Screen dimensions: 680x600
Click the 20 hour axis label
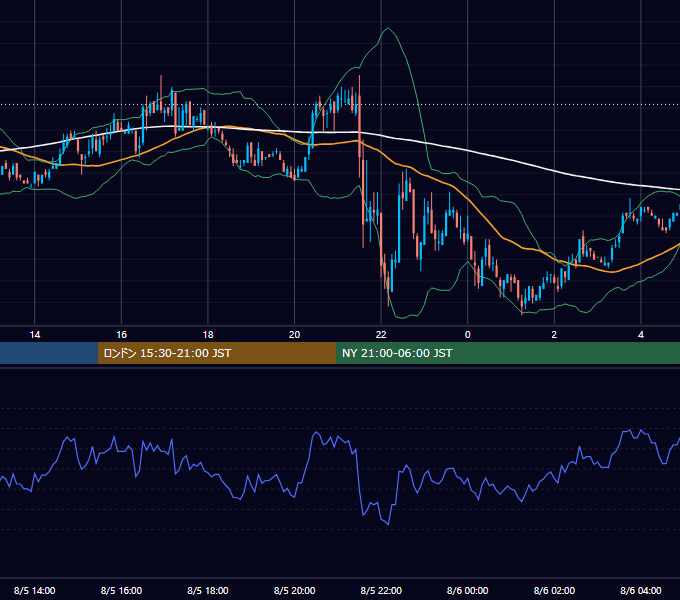tap(294, 335)
